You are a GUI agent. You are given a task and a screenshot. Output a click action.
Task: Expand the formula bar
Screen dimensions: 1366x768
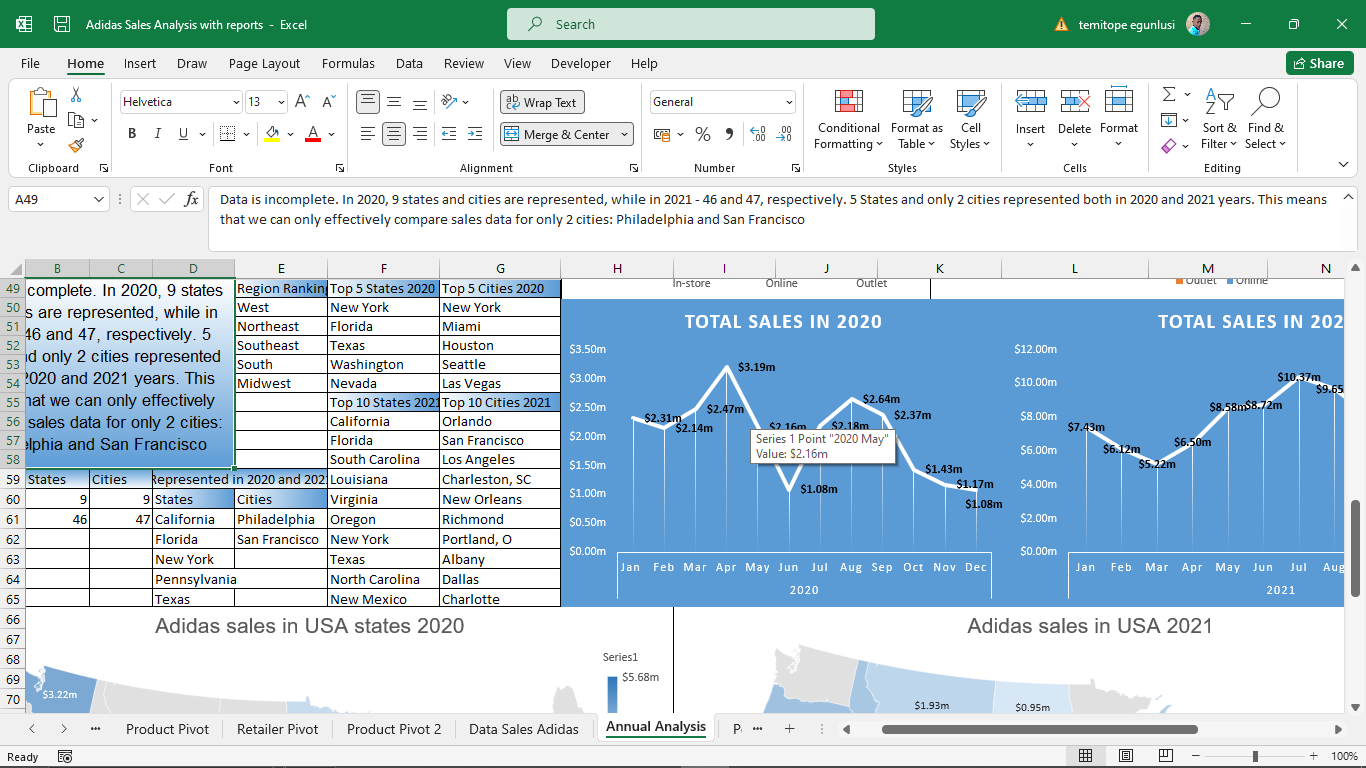click(1349, 197)
